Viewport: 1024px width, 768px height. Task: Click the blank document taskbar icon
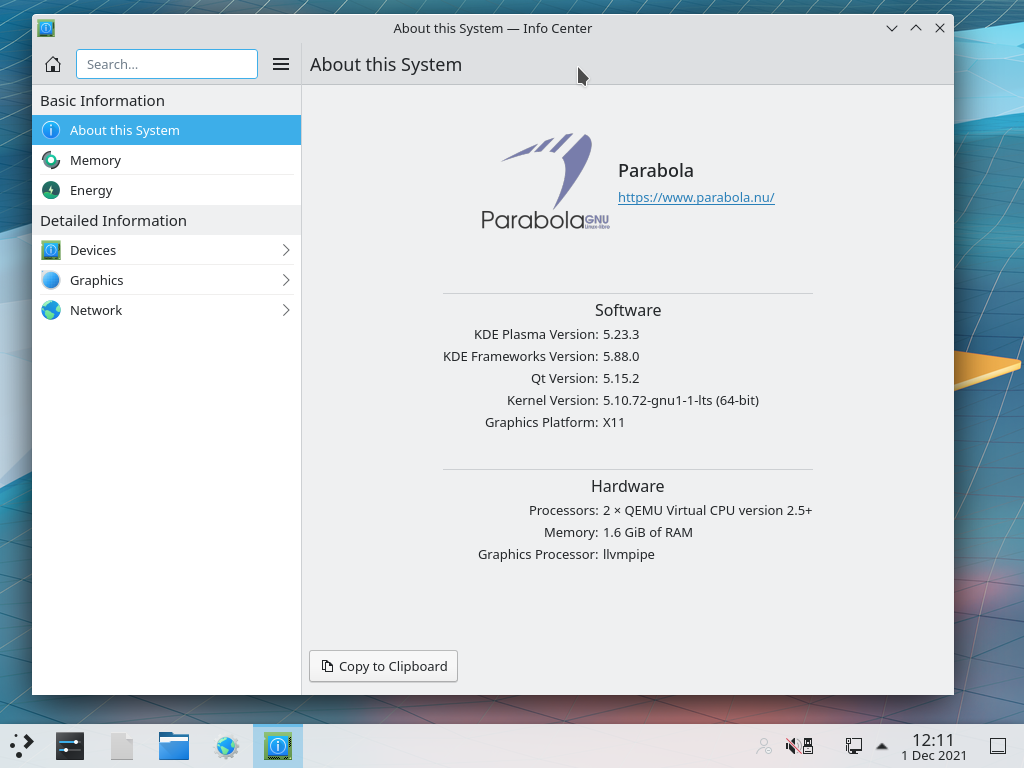coord(121,746)
